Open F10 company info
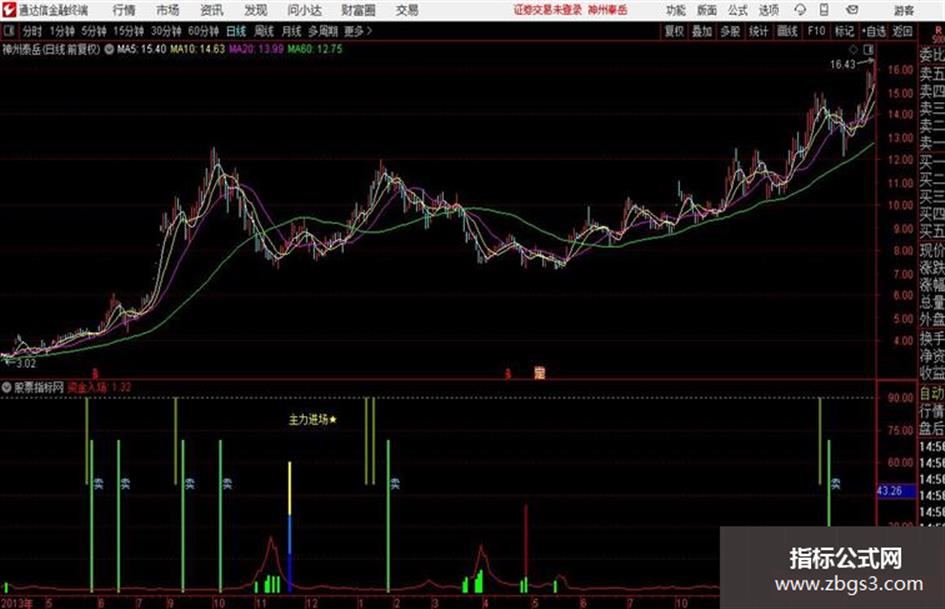The image size is (945, 609). tap(817, 31)
